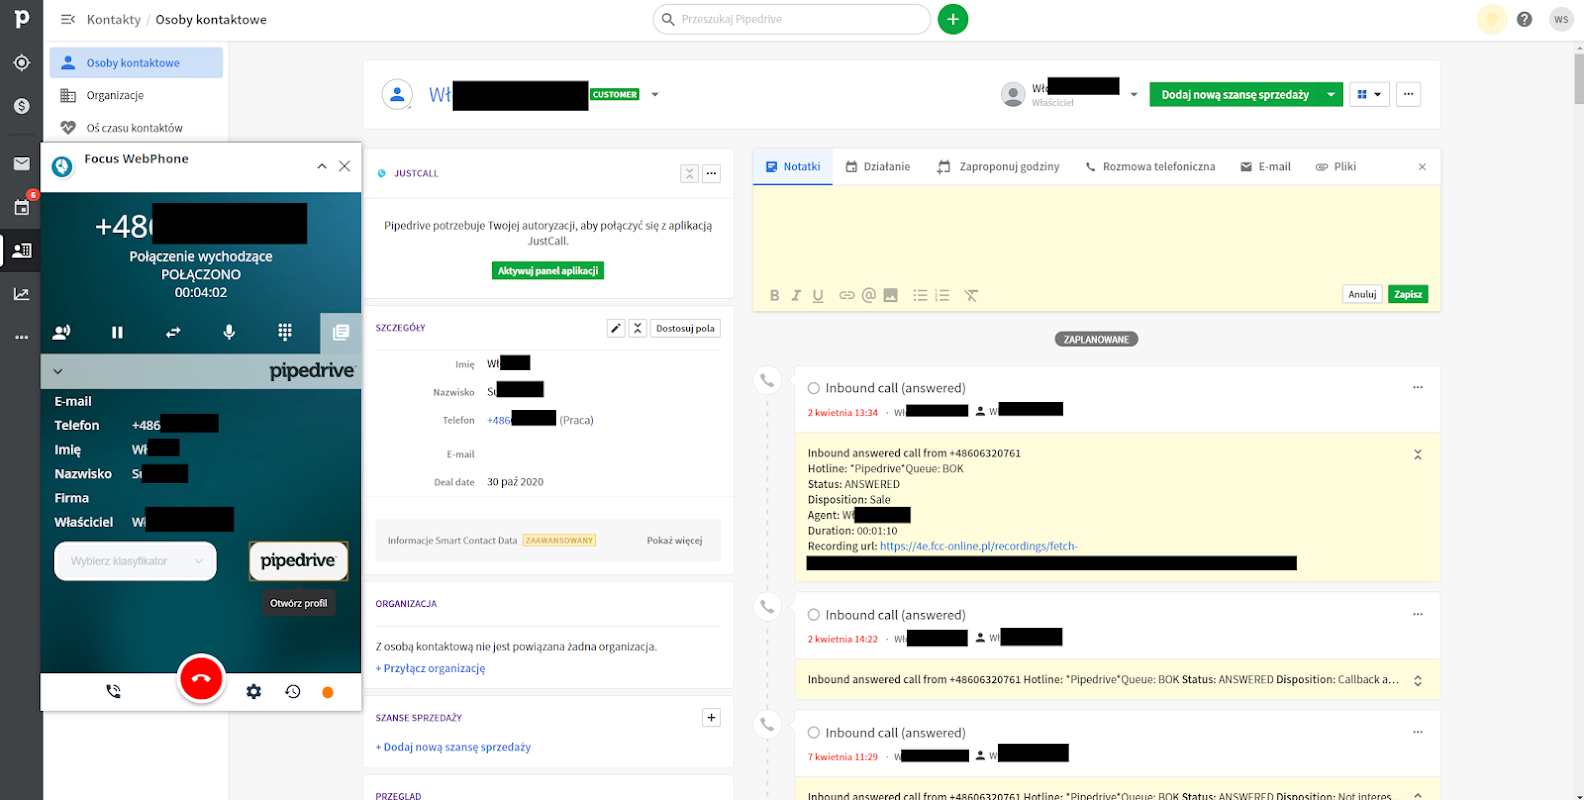Insert an @ mention in the note
The width and height of the screenshot is (1584, 800).
click(x=869, y=295)
